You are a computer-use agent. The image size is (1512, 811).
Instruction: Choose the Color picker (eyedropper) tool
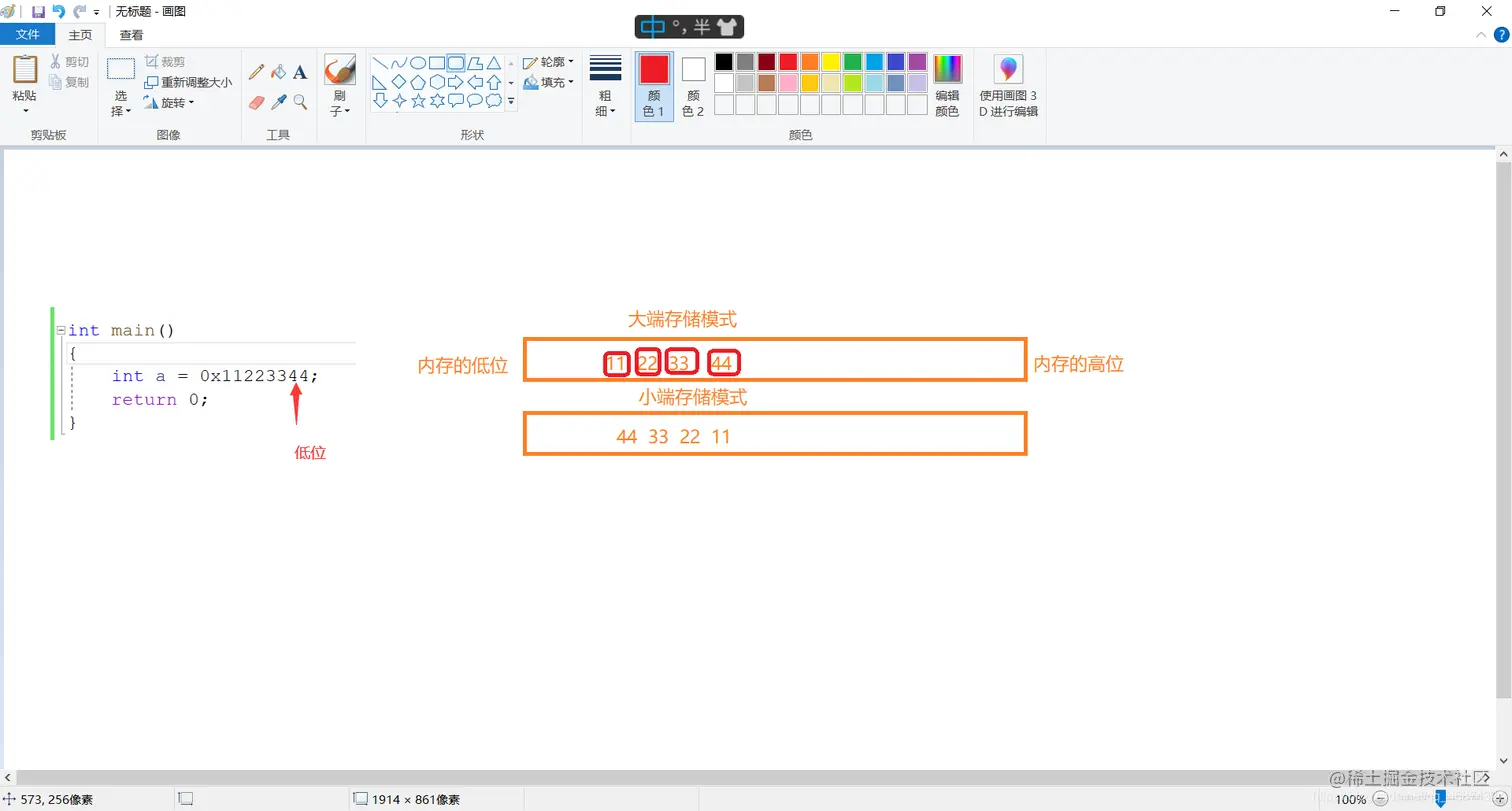tap(277, 101)
